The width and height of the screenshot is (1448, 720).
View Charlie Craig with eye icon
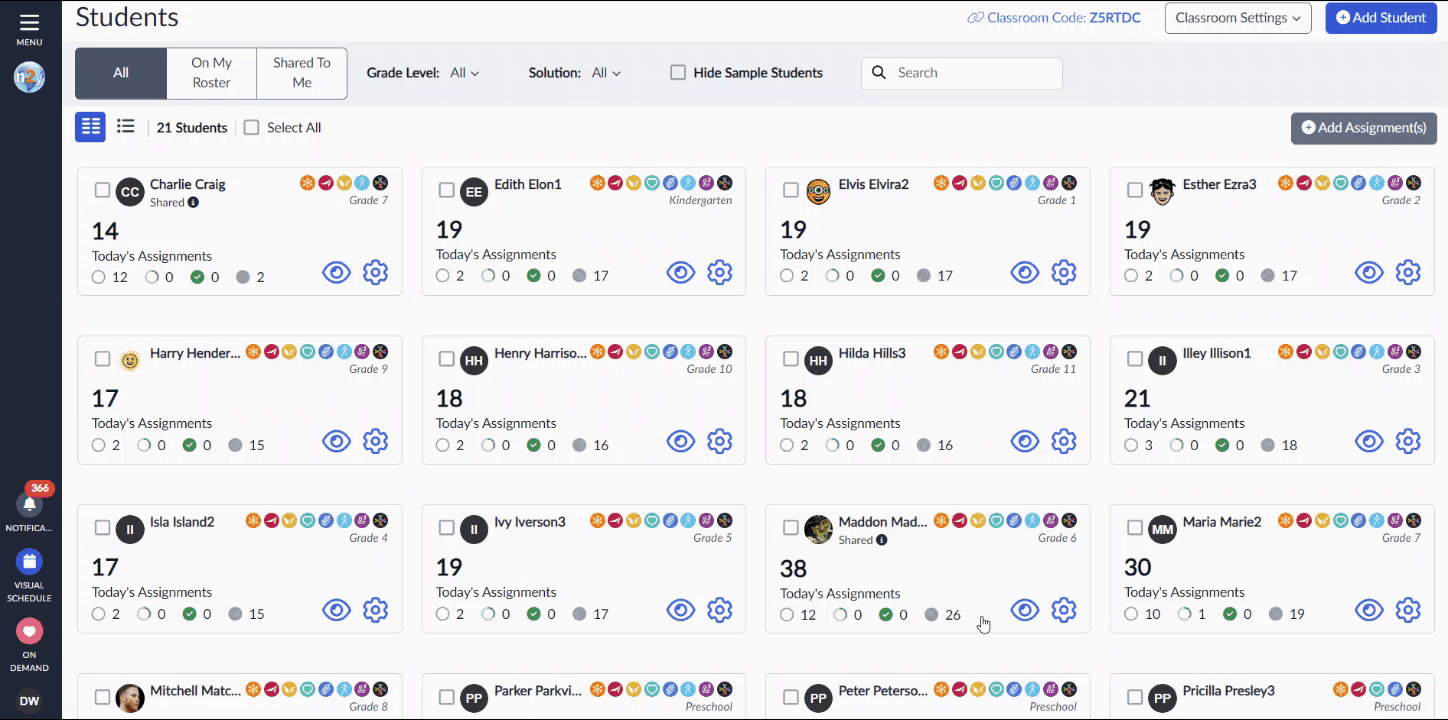click(x=336, y=272)
